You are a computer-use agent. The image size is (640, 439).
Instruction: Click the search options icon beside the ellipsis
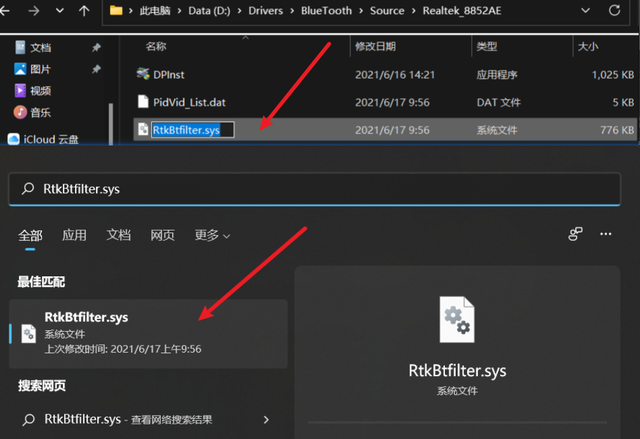click(x=575, y=234)
